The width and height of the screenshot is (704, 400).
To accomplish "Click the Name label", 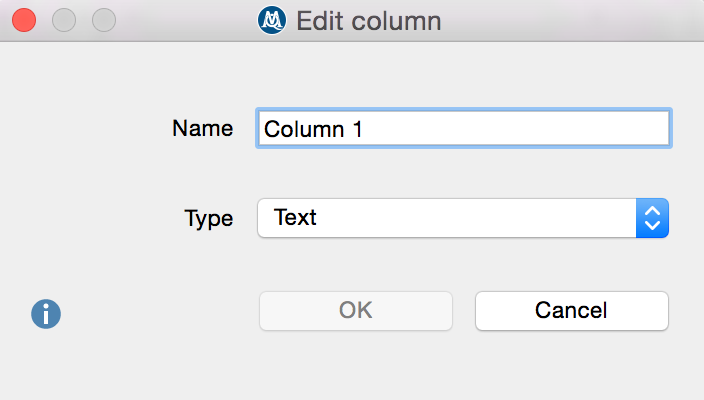I will pos(202,128).
